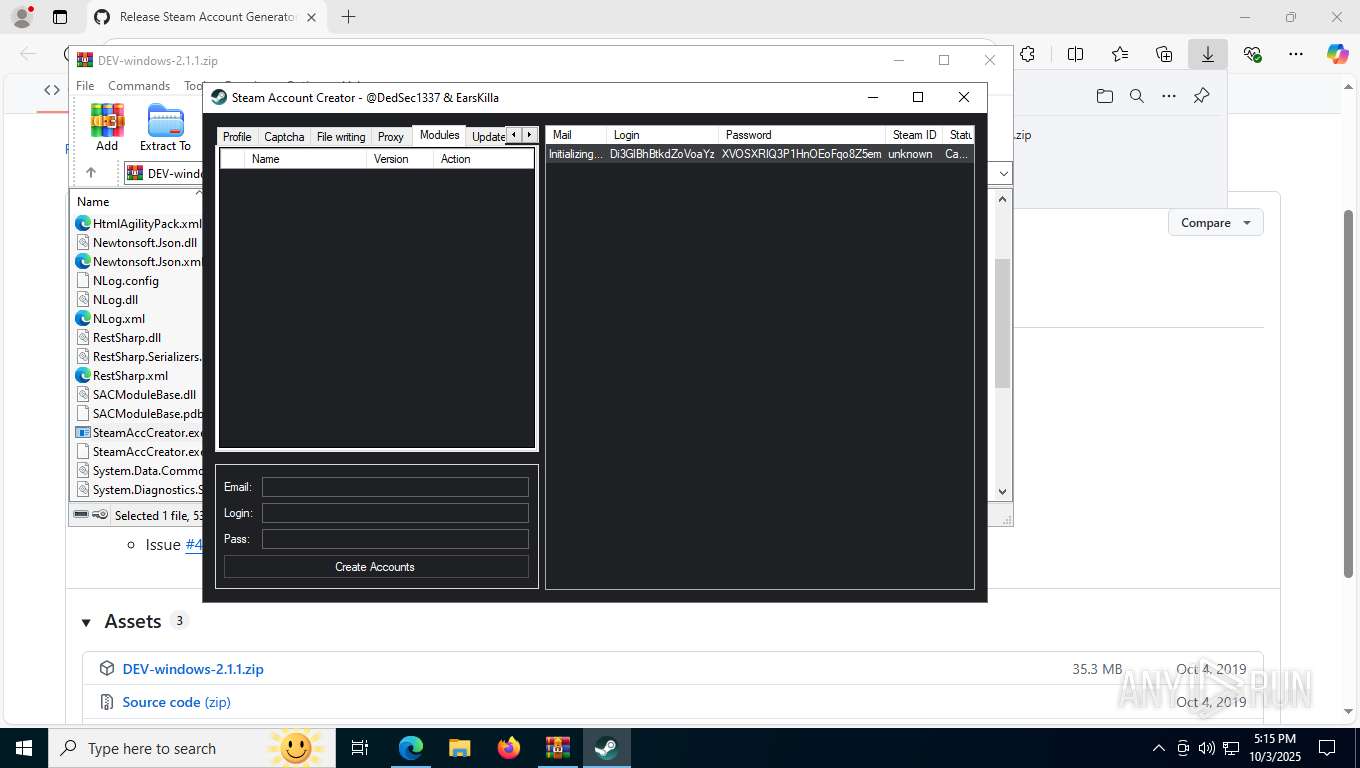Open Microsoft Edge from the taskbar
1360x768 pixels.
coord(411,748)
